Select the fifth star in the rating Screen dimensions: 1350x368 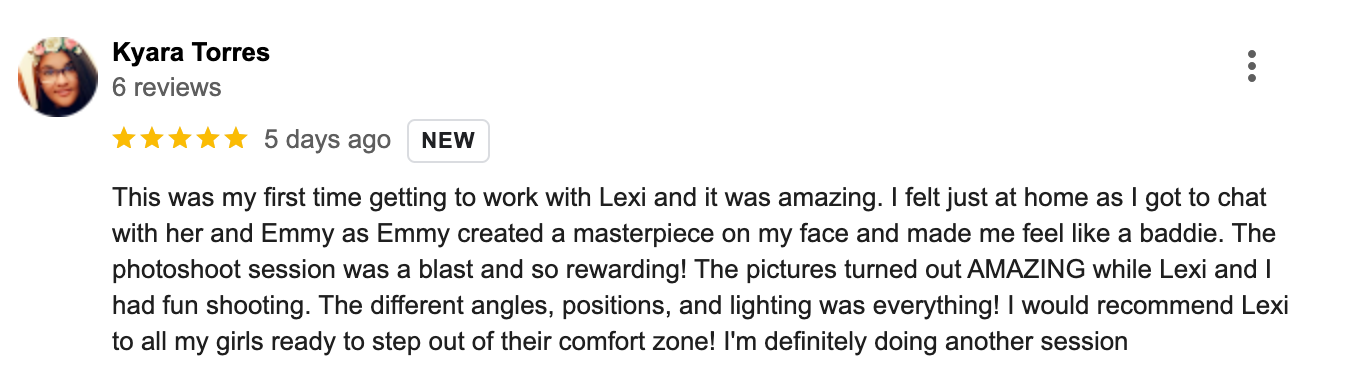coord(236,139)
